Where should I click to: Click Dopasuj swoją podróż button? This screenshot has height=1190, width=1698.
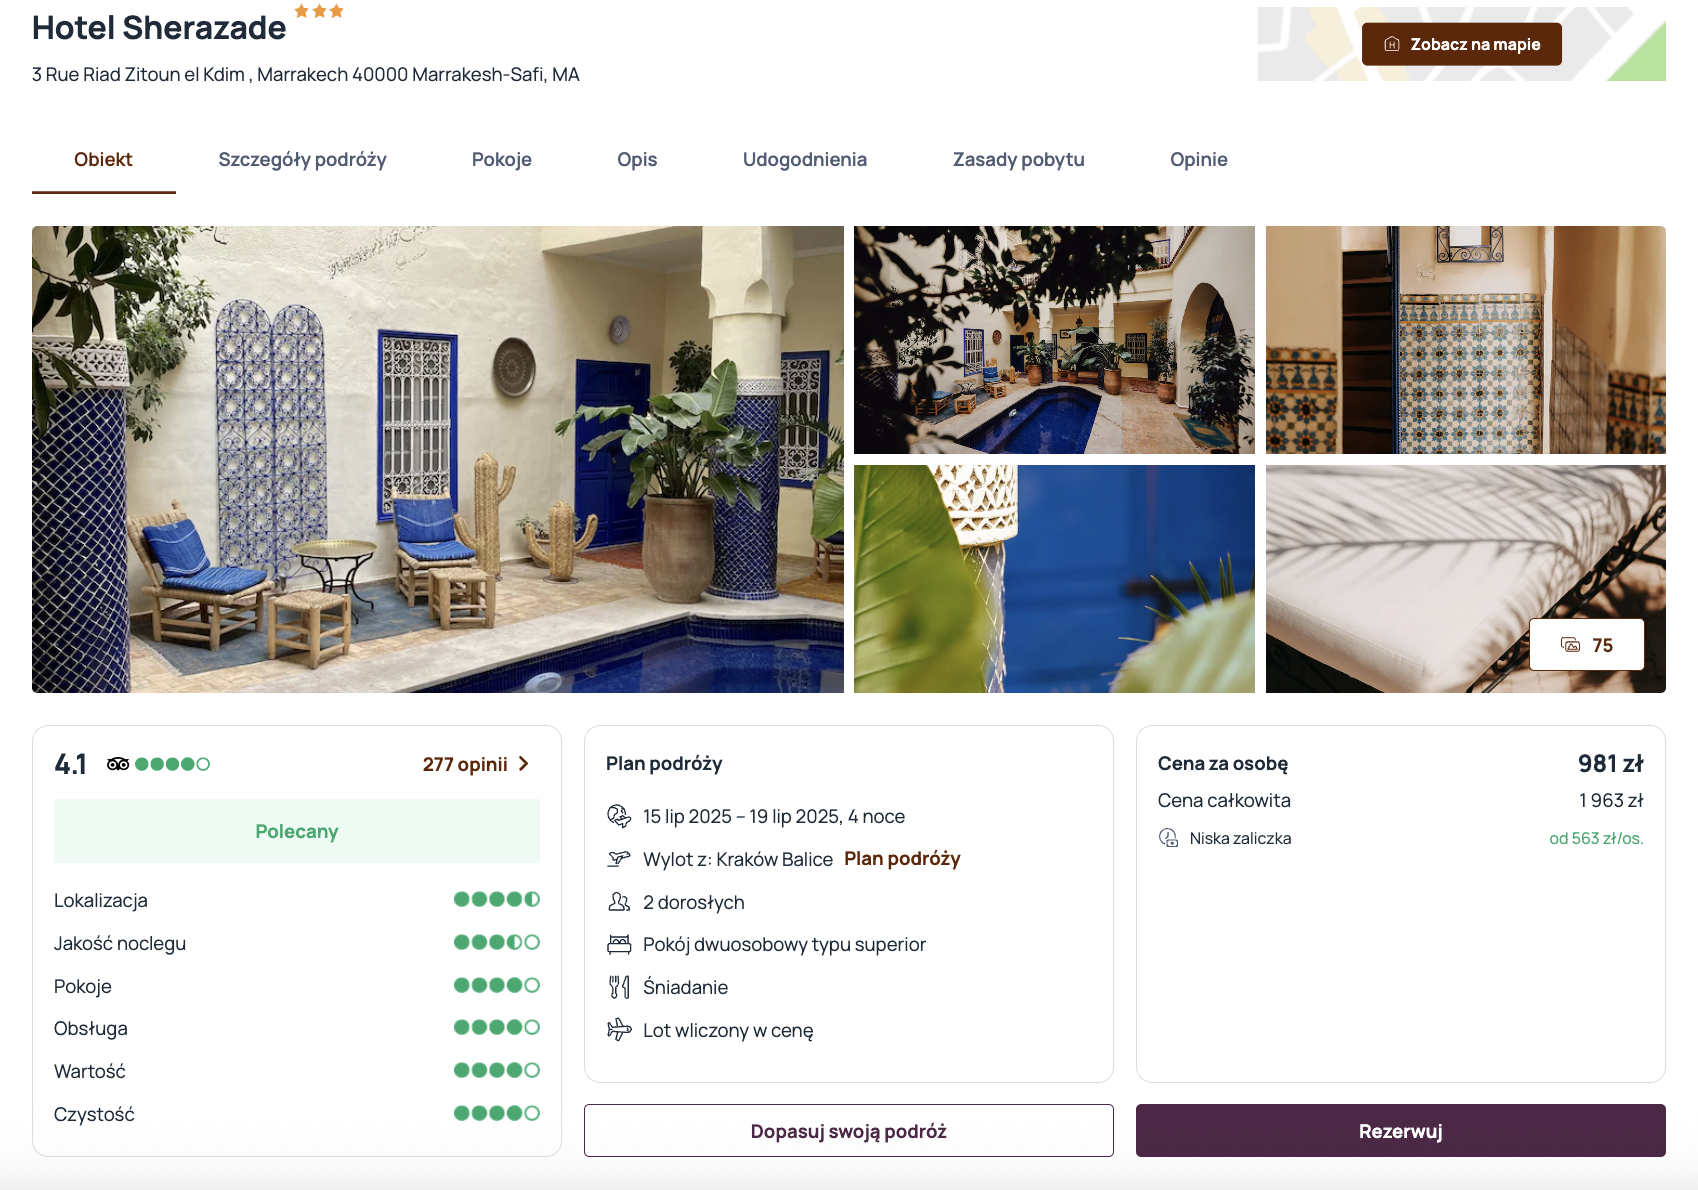coord(849,1131)
